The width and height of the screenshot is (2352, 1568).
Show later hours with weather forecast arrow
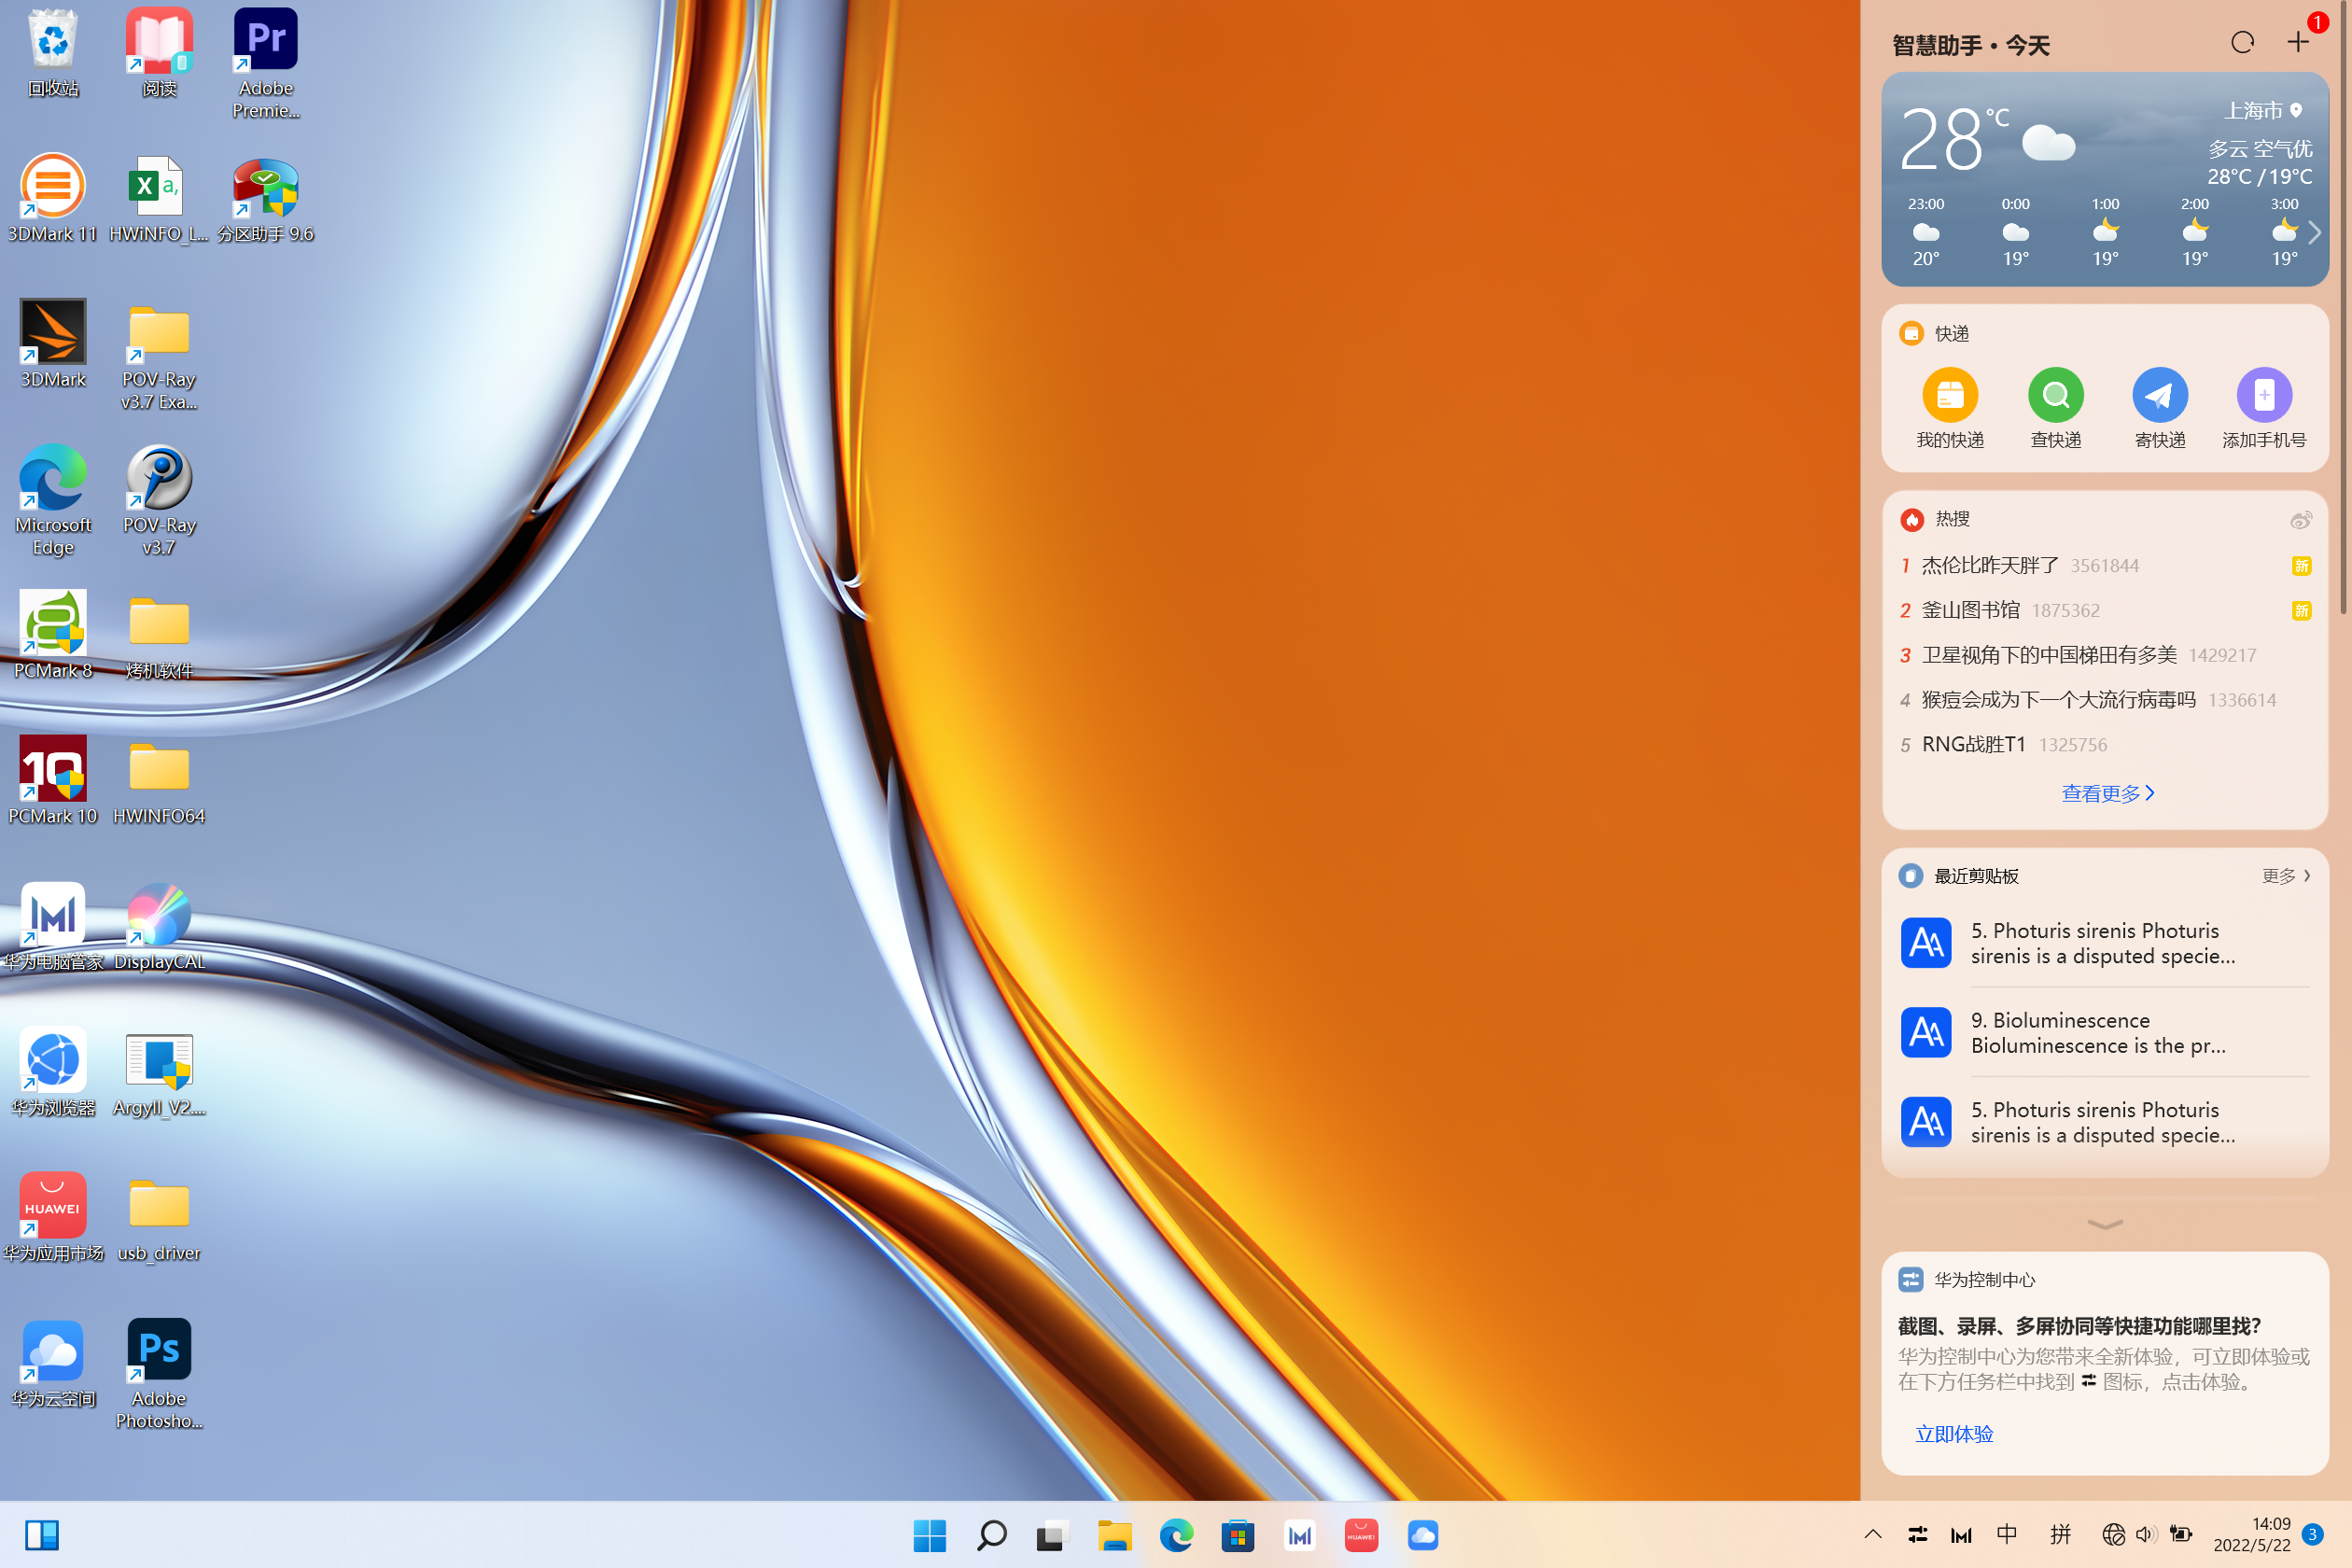(x=2314, y=233)
